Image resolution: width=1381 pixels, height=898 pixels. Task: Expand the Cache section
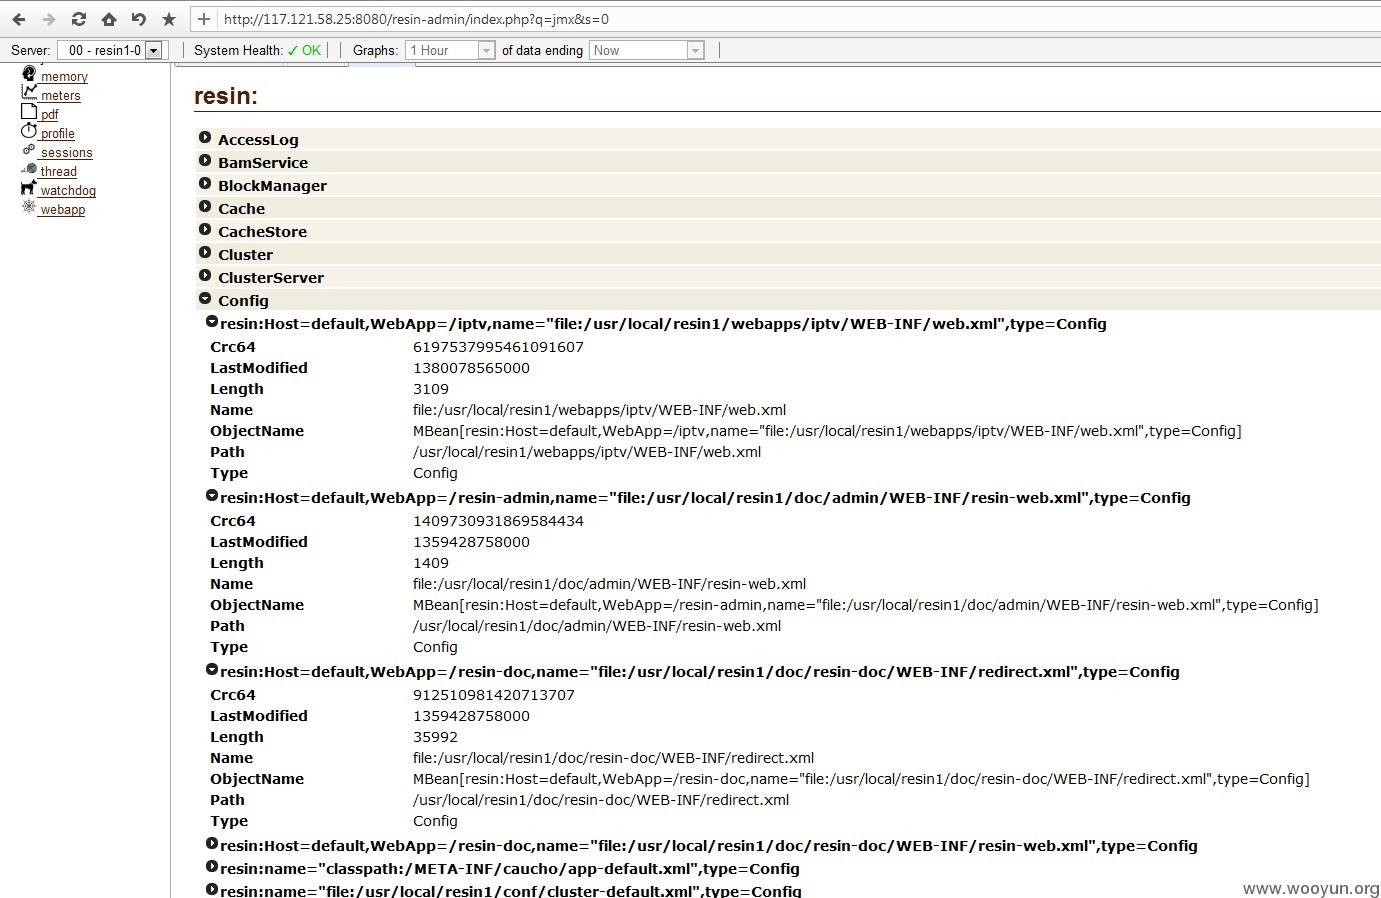click(205, 207)
